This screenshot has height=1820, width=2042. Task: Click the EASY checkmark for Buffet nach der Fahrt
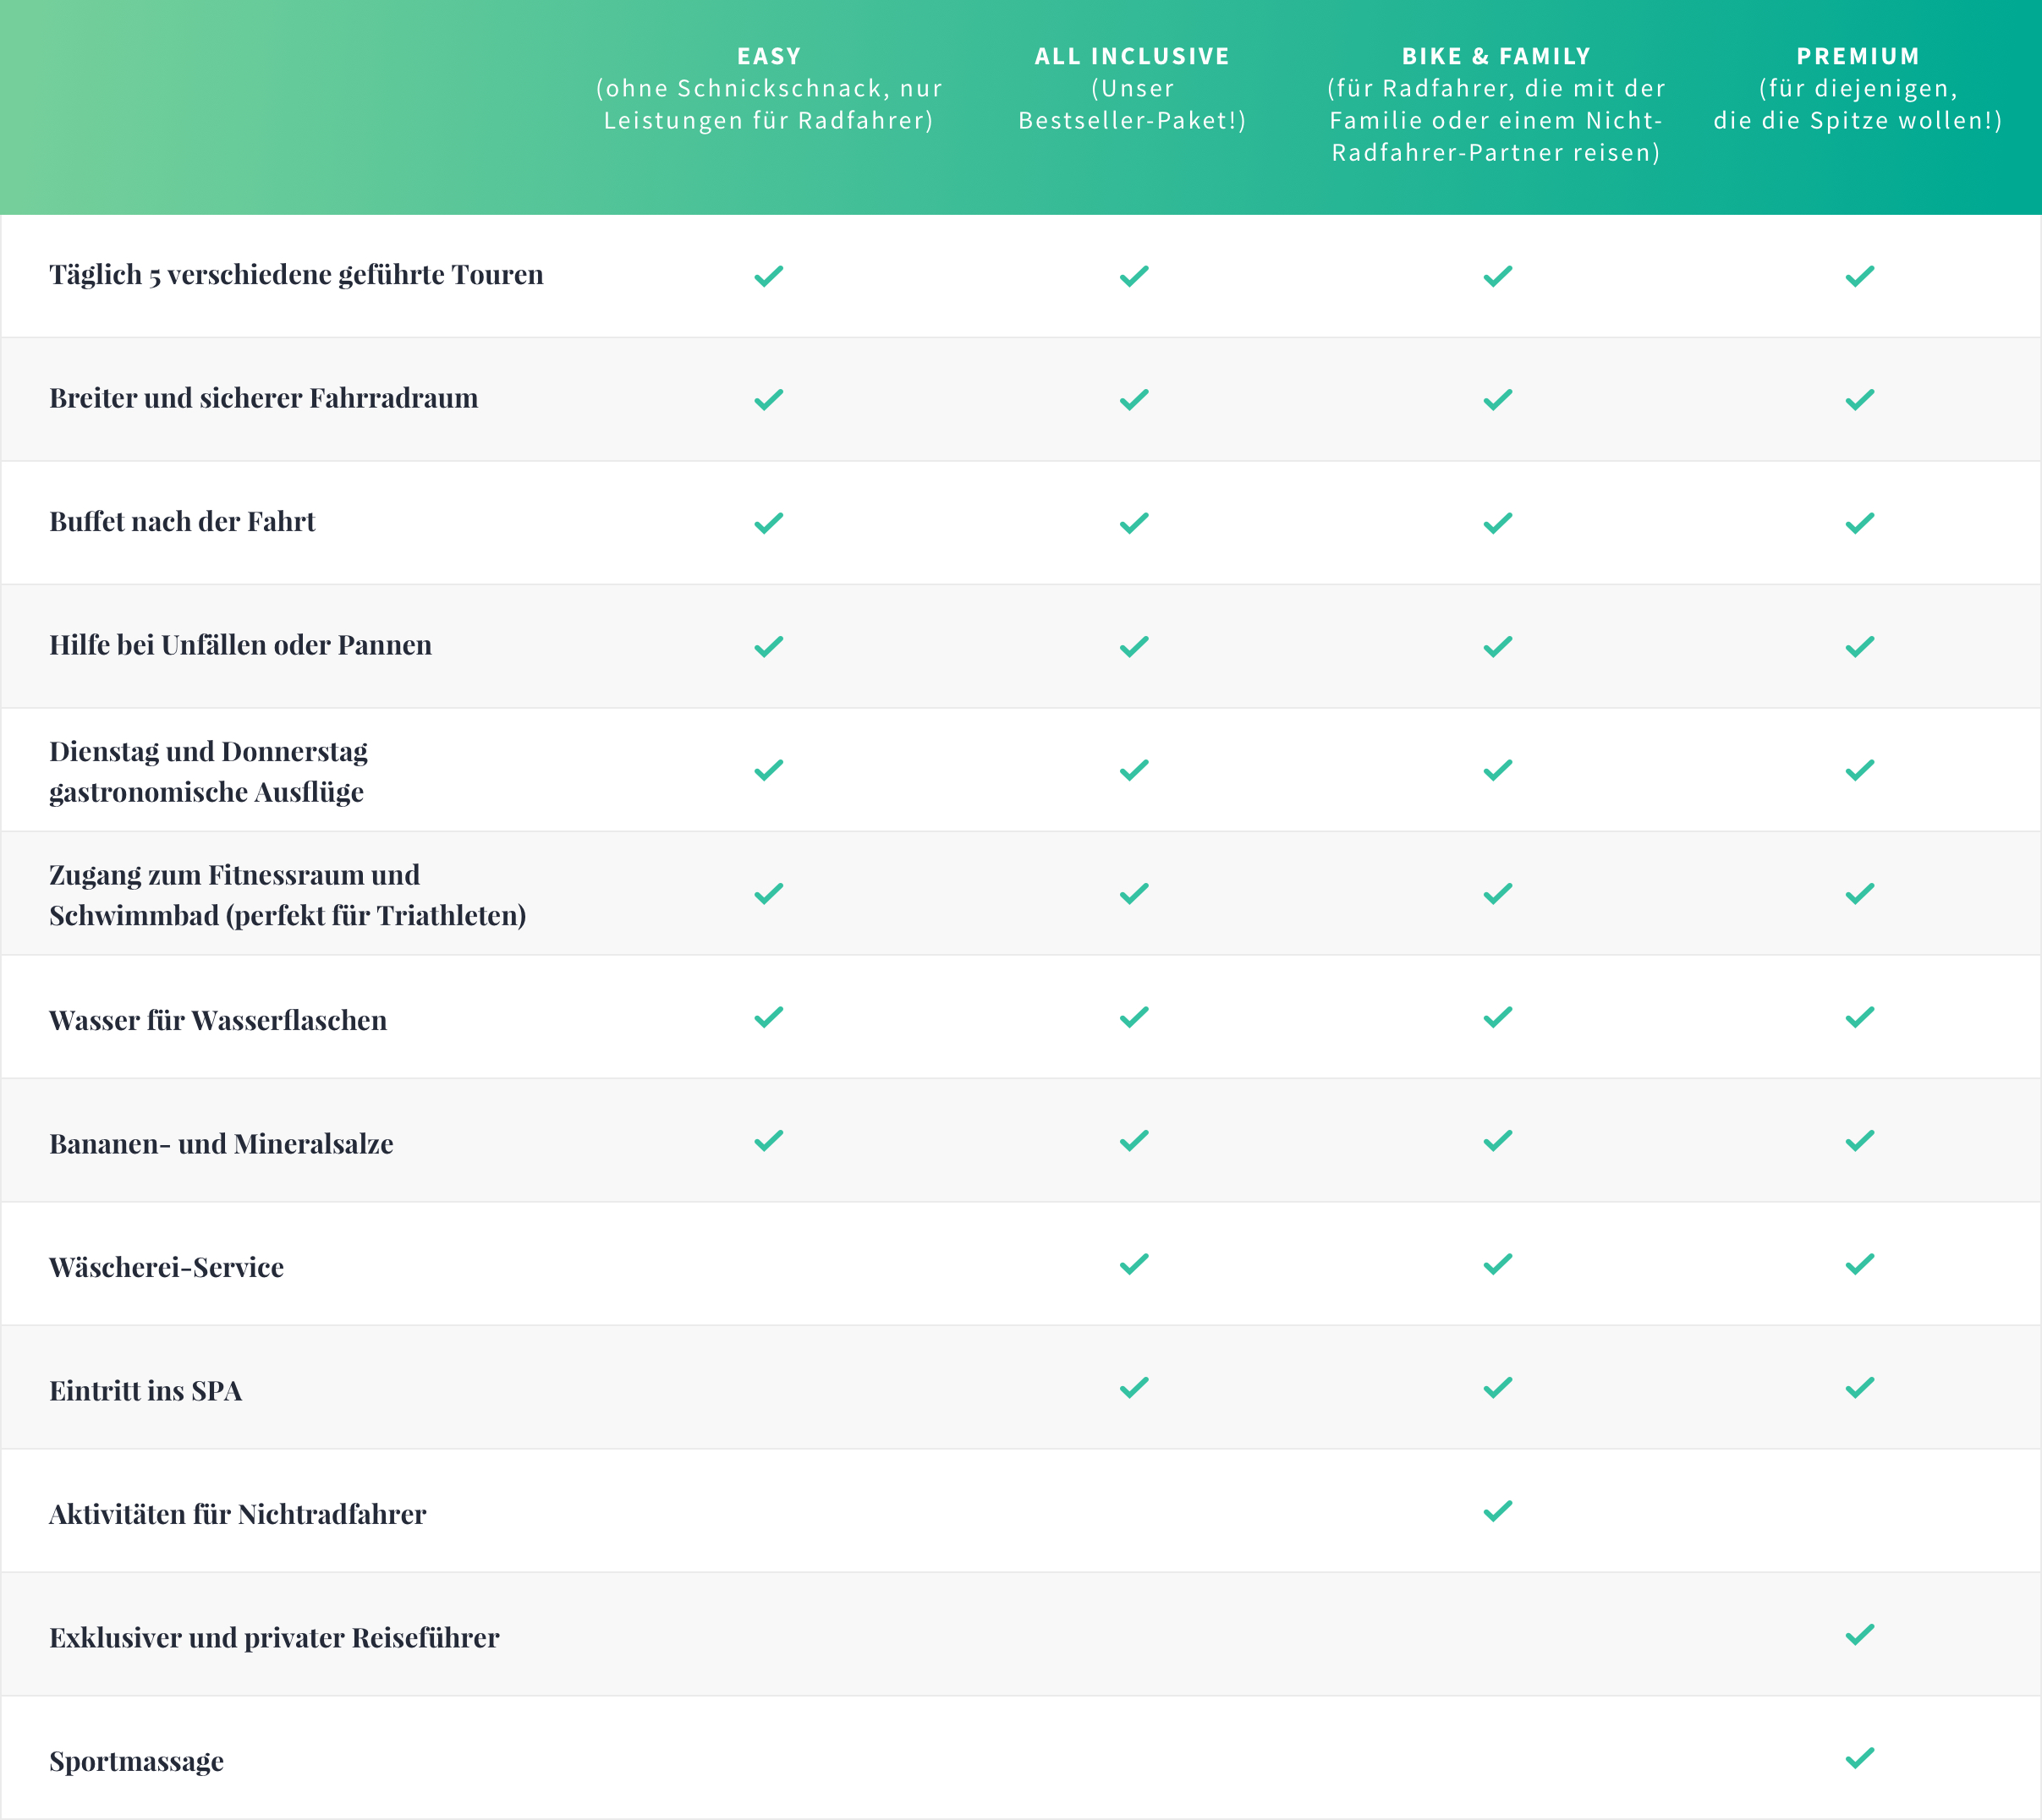[x=768, y=523]
